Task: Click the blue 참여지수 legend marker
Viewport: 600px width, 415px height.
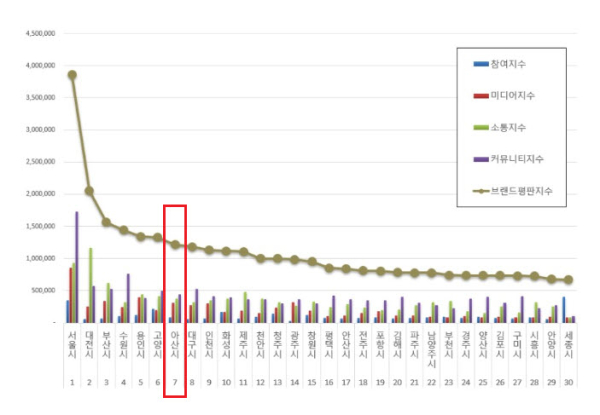Action: click(x=480, y=64)
